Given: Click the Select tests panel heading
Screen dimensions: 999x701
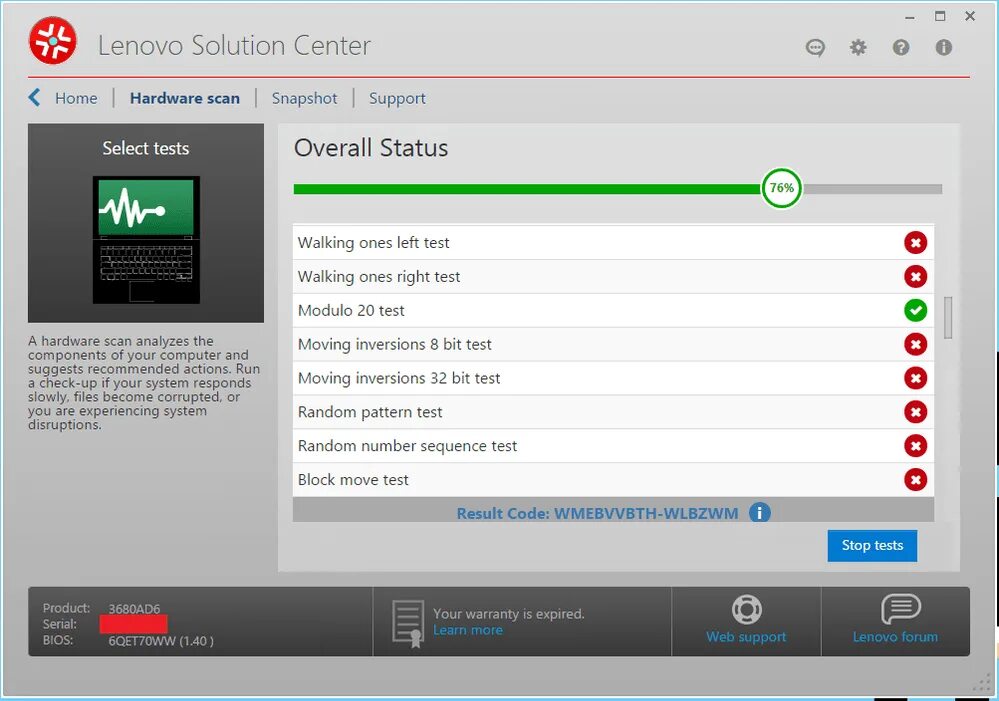Looking at the screenshot, I should click(146, 148).
